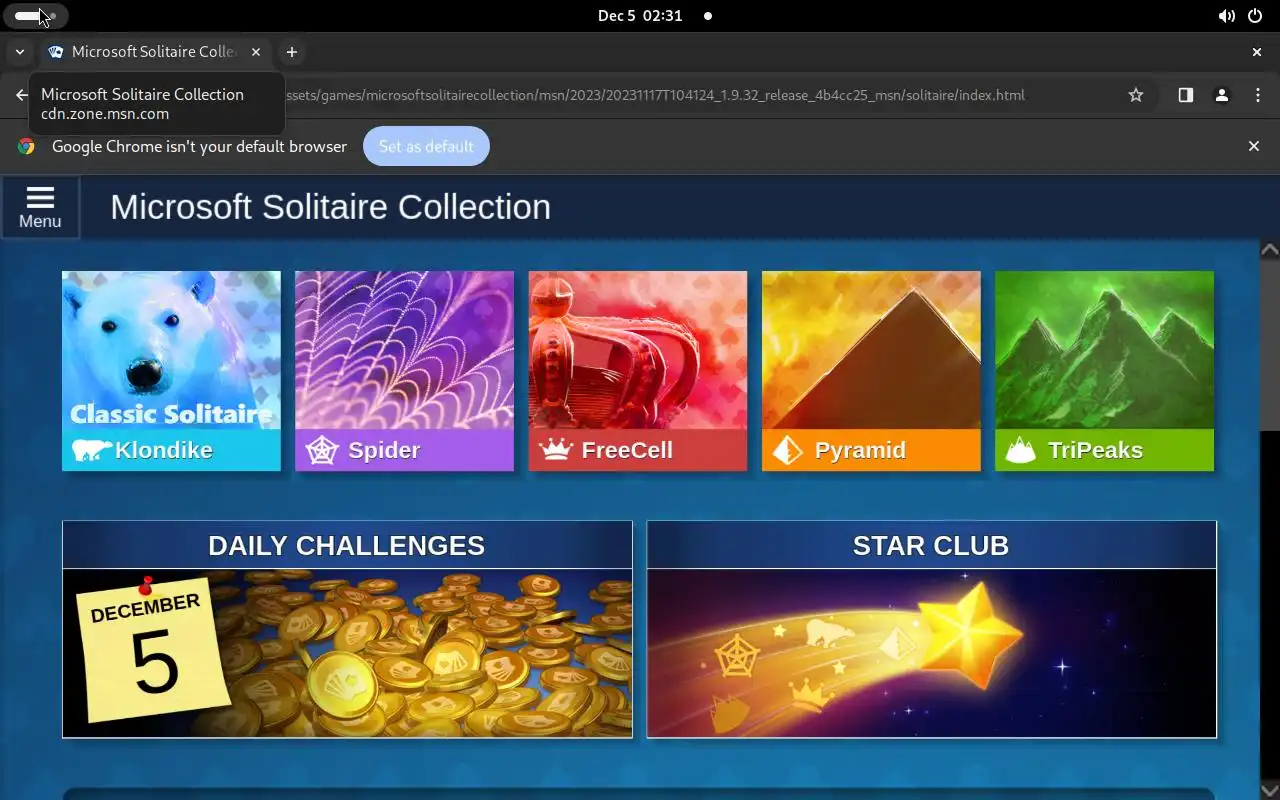The image size is (1280, 800).
Task: Open a new browser tab
Action: tap(291, 52)
